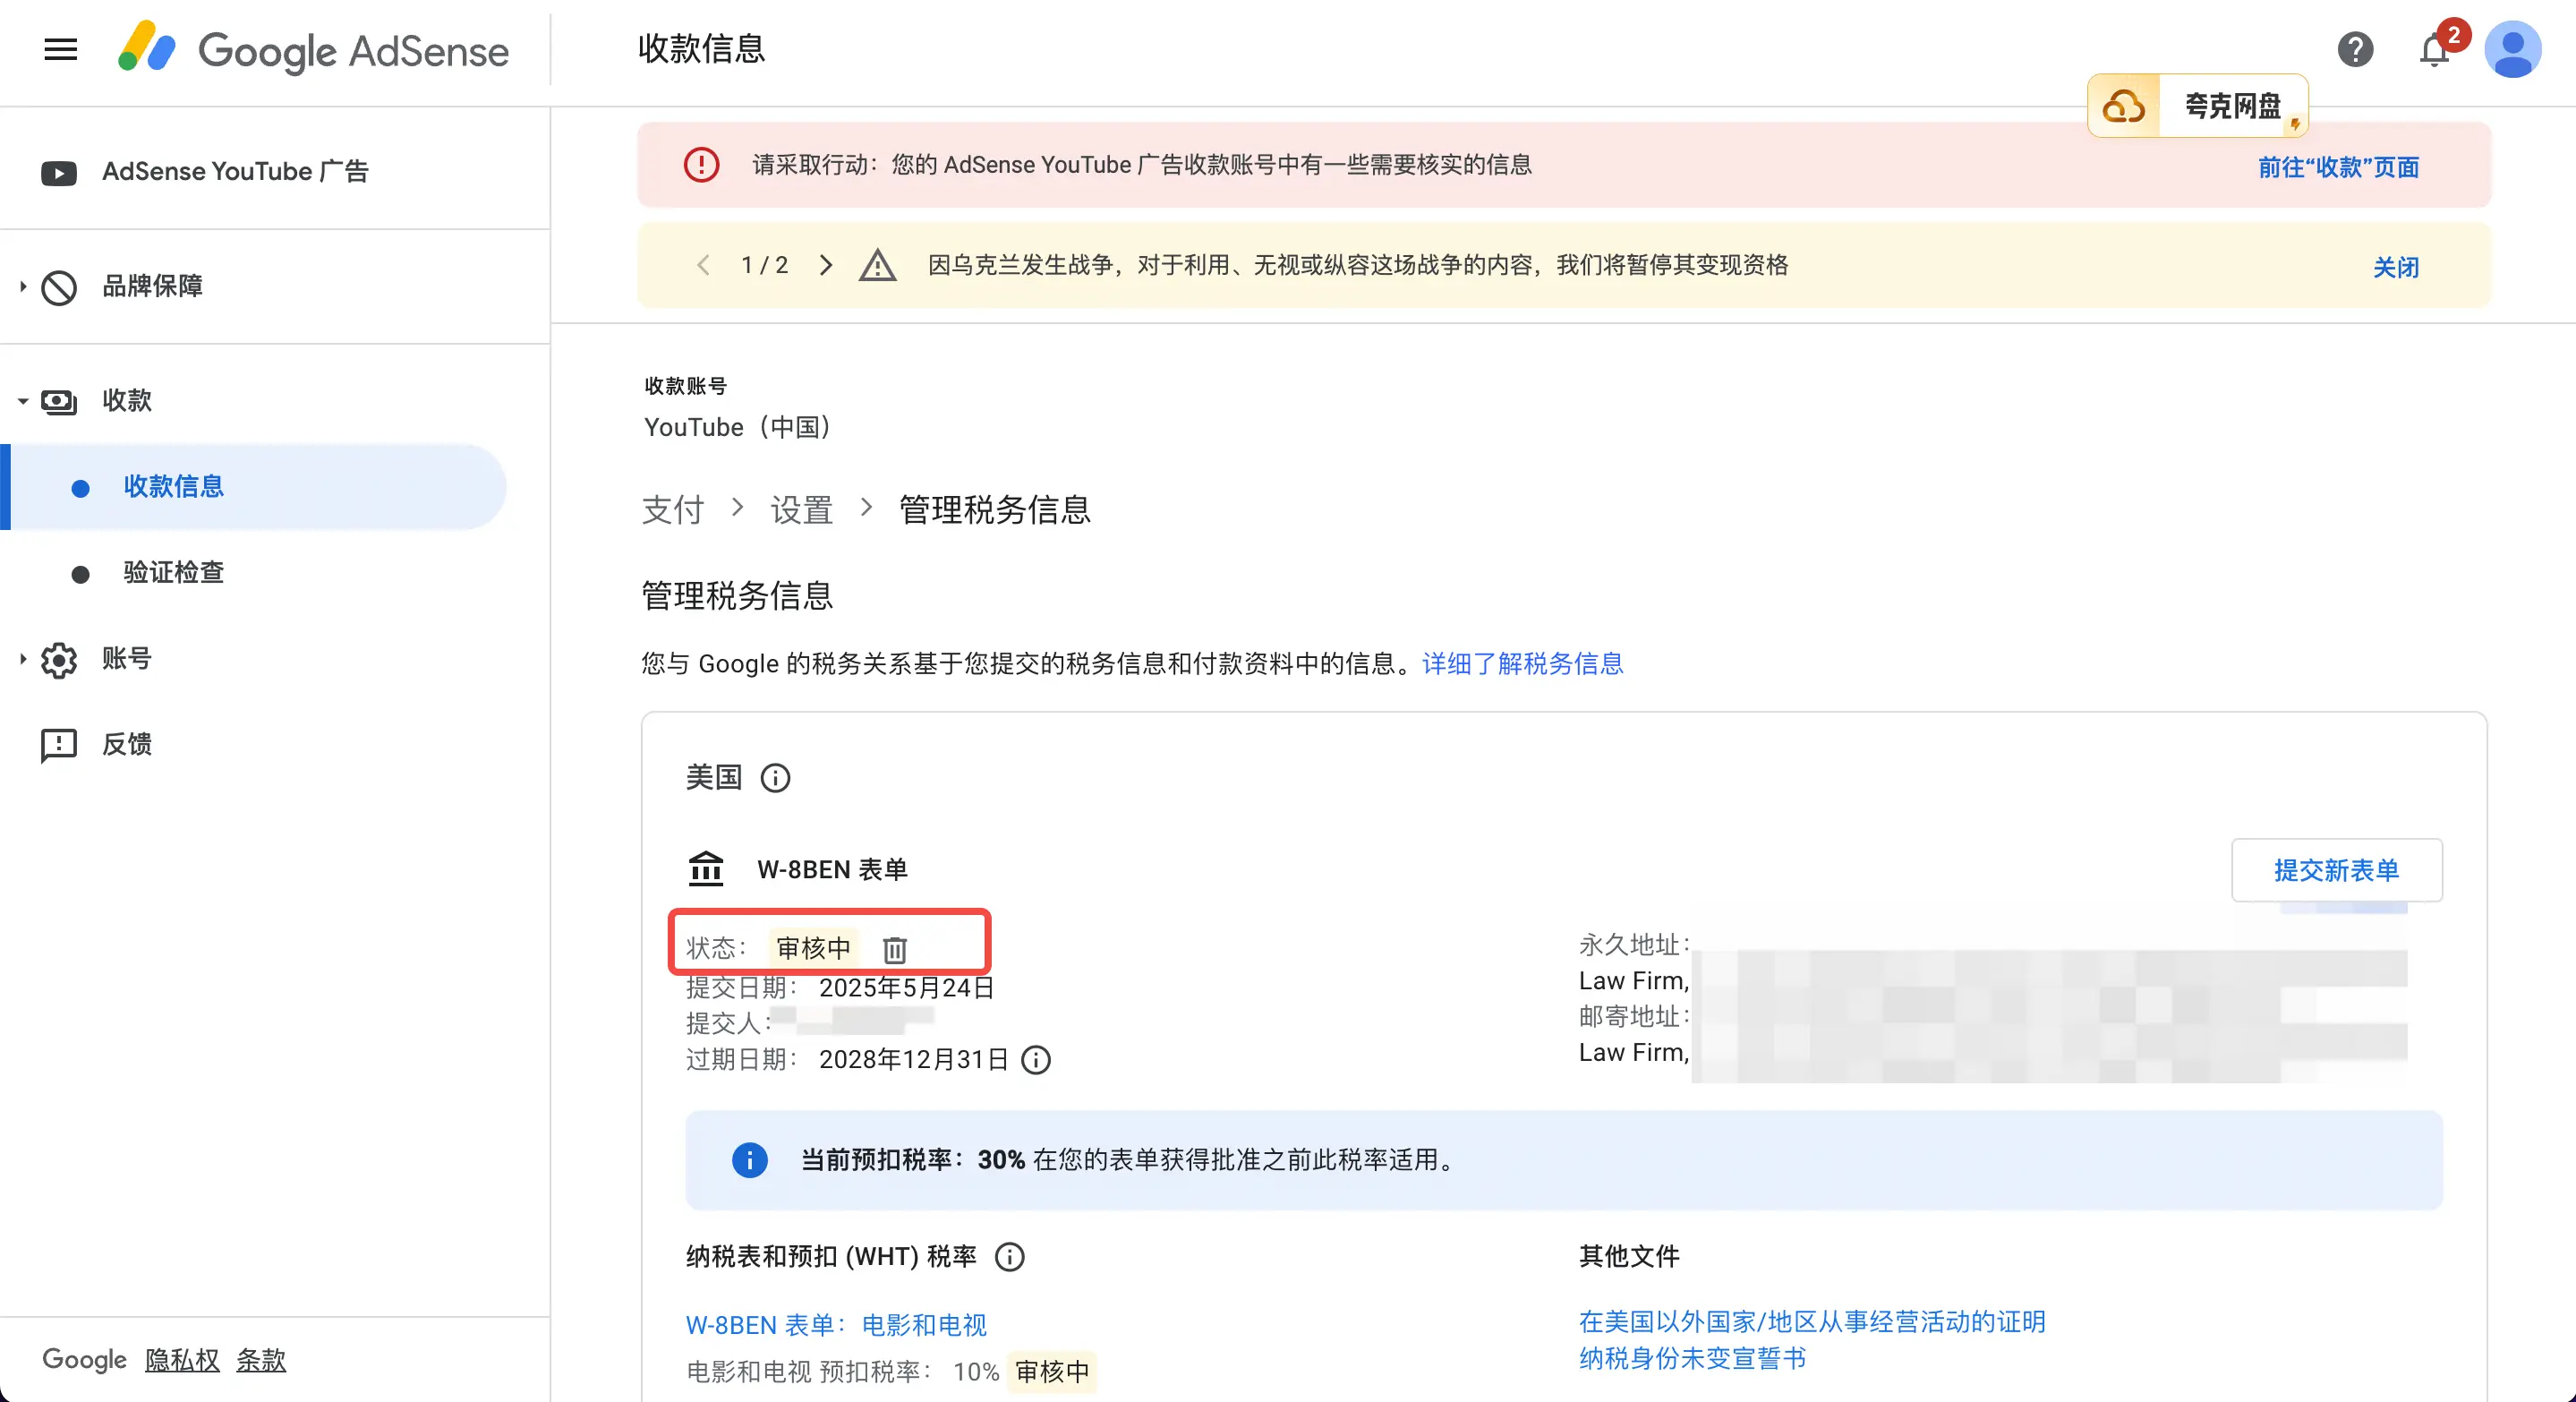Open 品牌保障 sidebar item
2576x1402 pixels.
point(152,286)
